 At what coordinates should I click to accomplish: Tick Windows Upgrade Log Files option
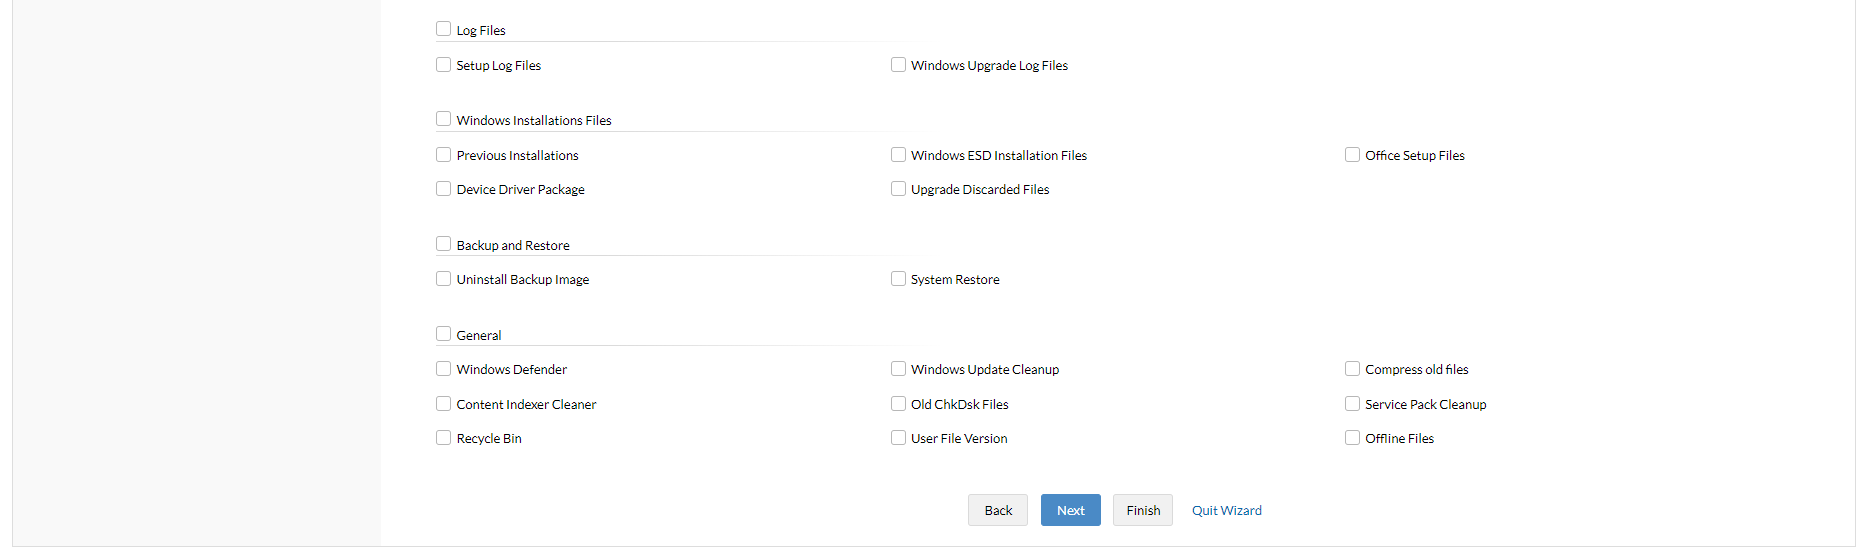[898, 65]
